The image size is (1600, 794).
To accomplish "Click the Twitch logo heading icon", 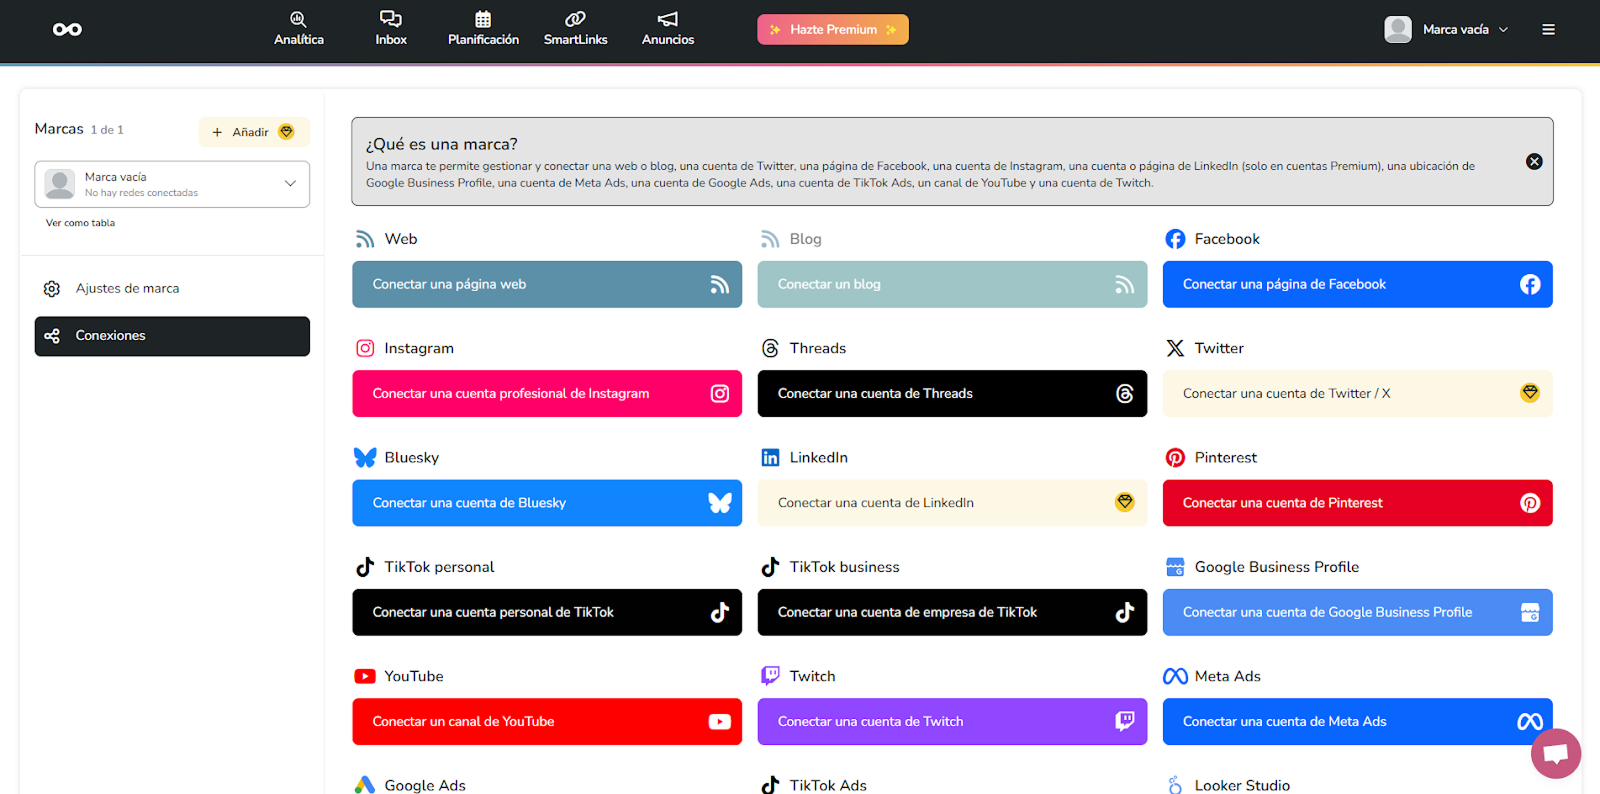I will (770, 676).
